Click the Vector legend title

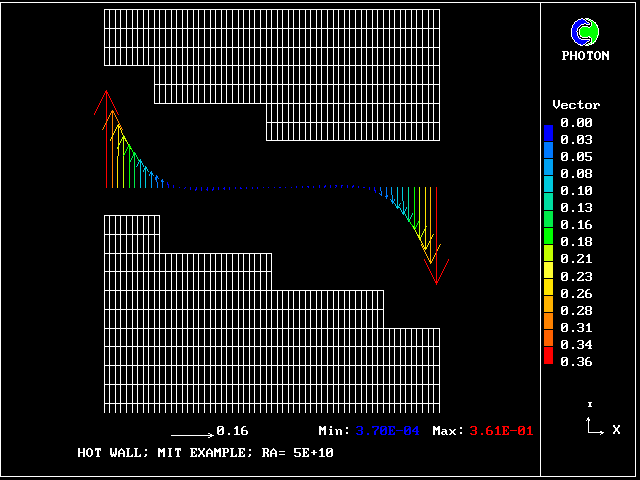576,105
